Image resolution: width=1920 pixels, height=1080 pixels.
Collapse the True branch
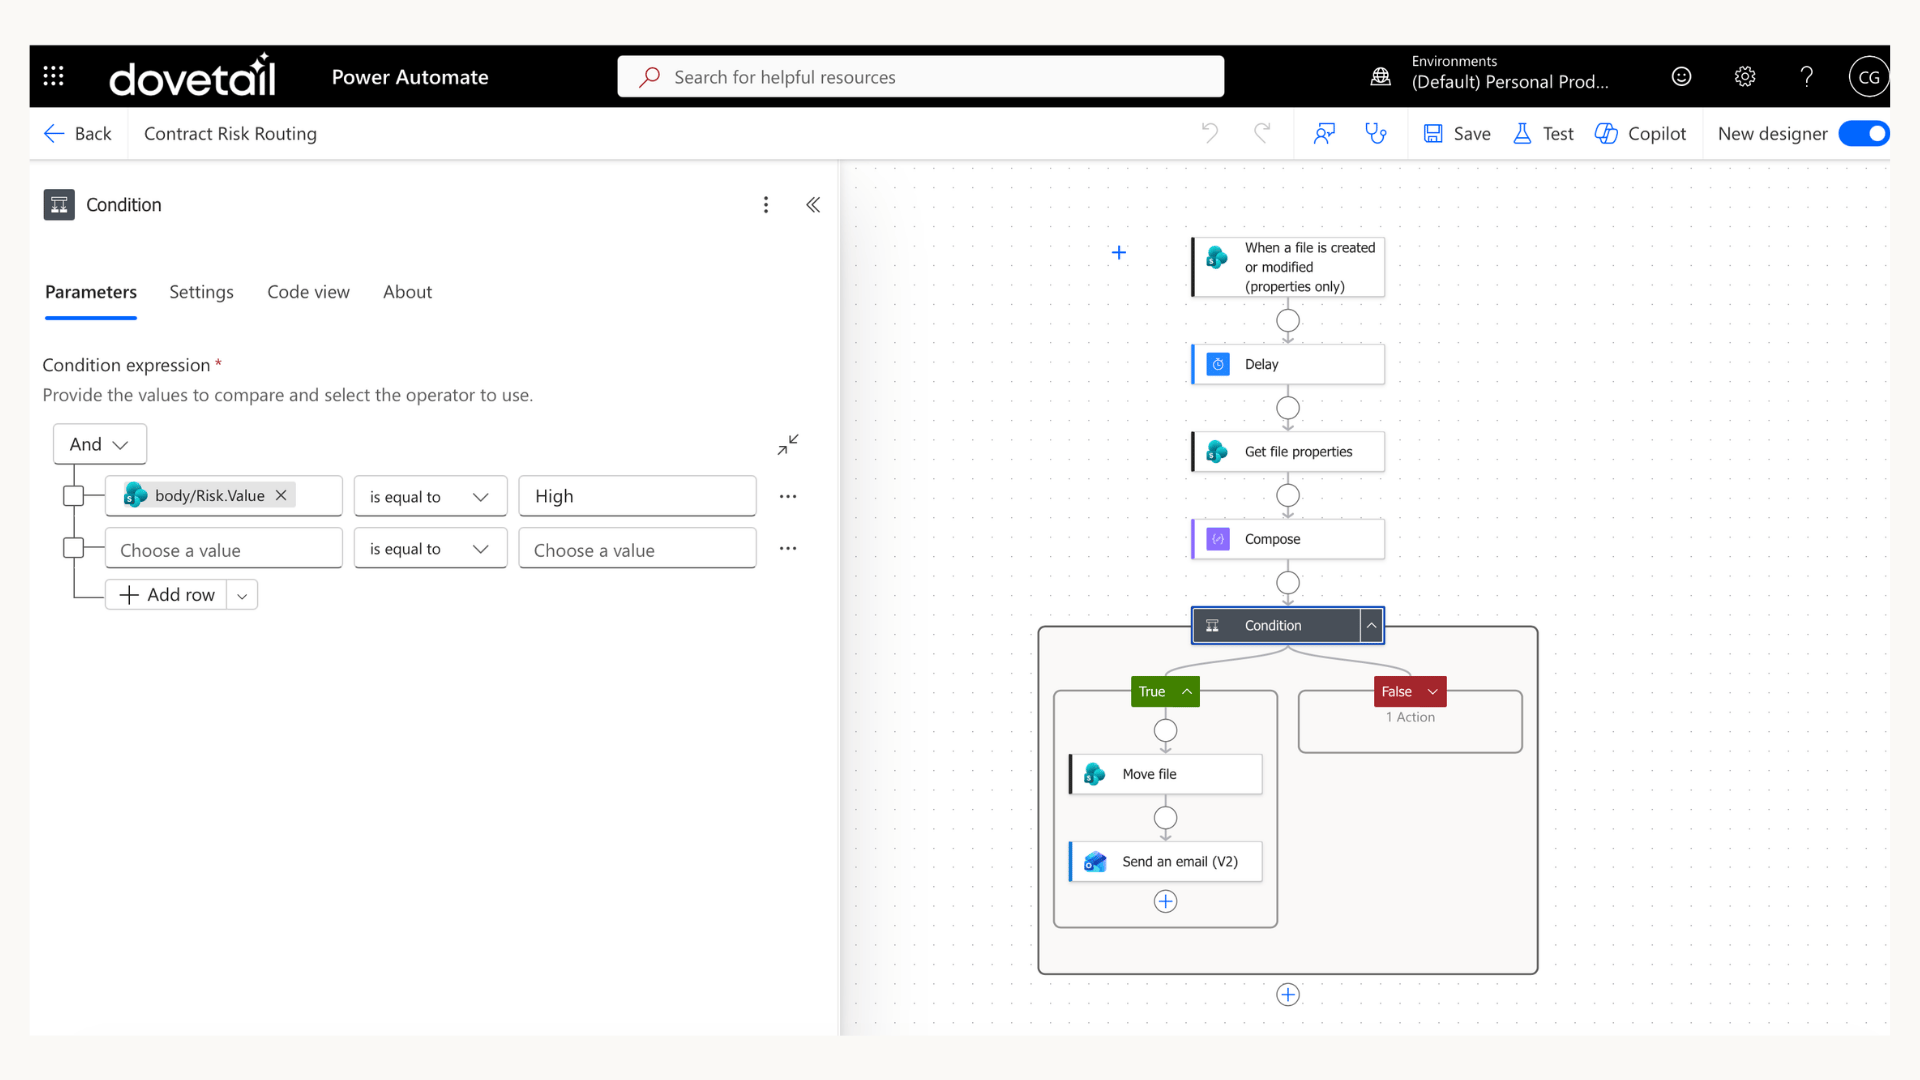pos(1187,692)
